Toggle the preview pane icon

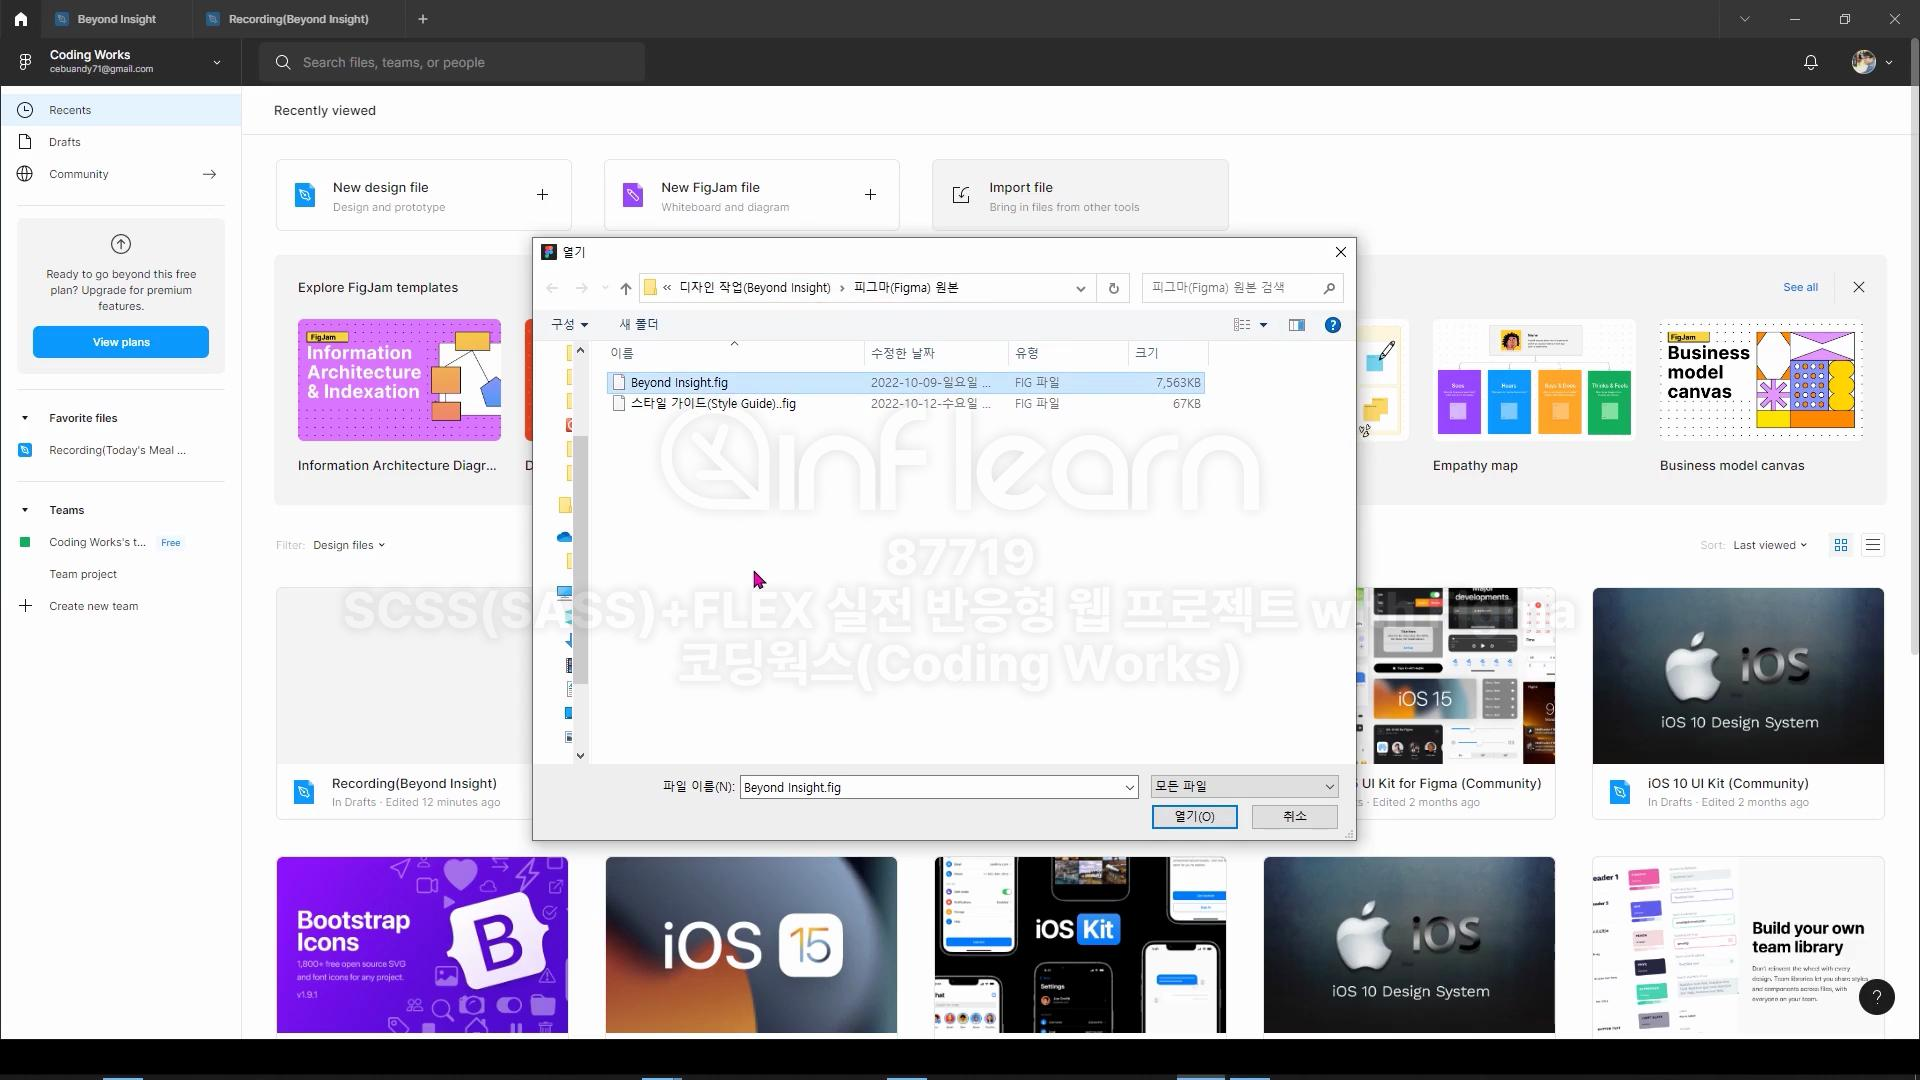point(1297,325)
